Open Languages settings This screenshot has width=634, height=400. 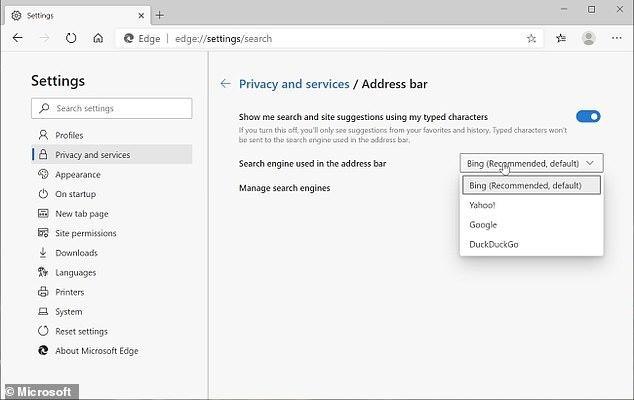pyautogui.click(x=112, y=273)
